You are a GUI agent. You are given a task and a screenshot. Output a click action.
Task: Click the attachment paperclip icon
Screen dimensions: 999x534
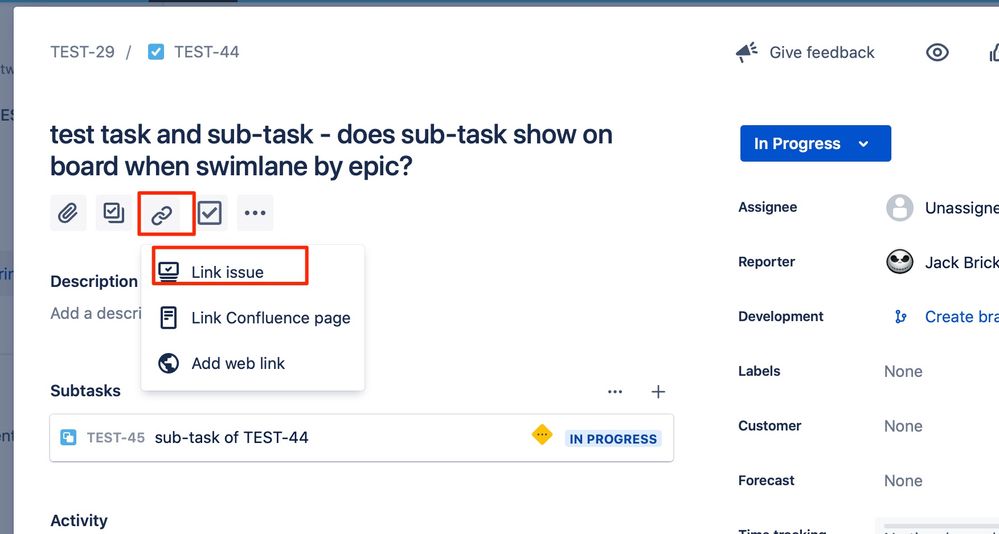click(x=68, y=213)
